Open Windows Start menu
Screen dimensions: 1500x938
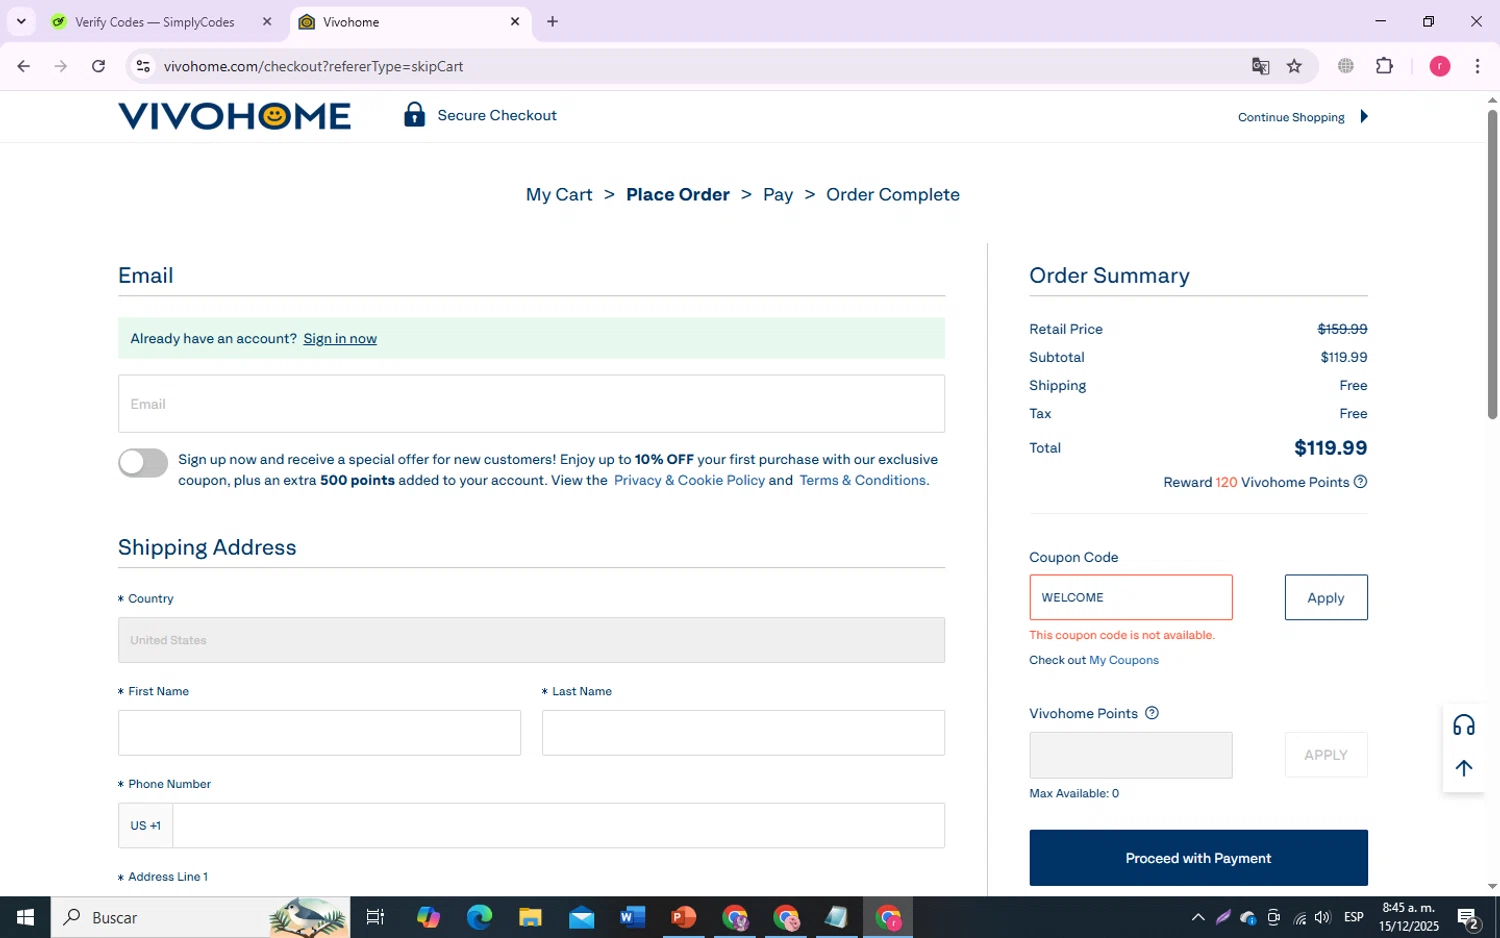coord(25,917)
